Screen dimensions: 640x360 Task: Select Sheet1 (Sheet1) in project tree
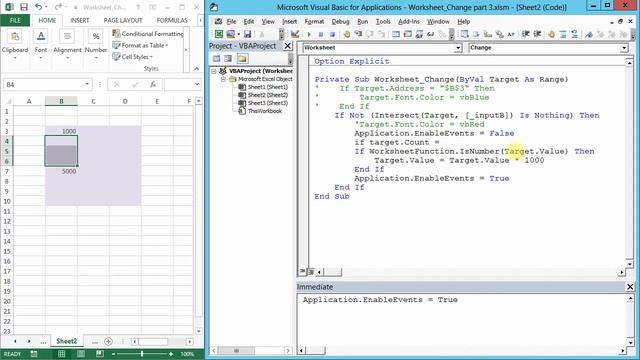coord(268,87)
